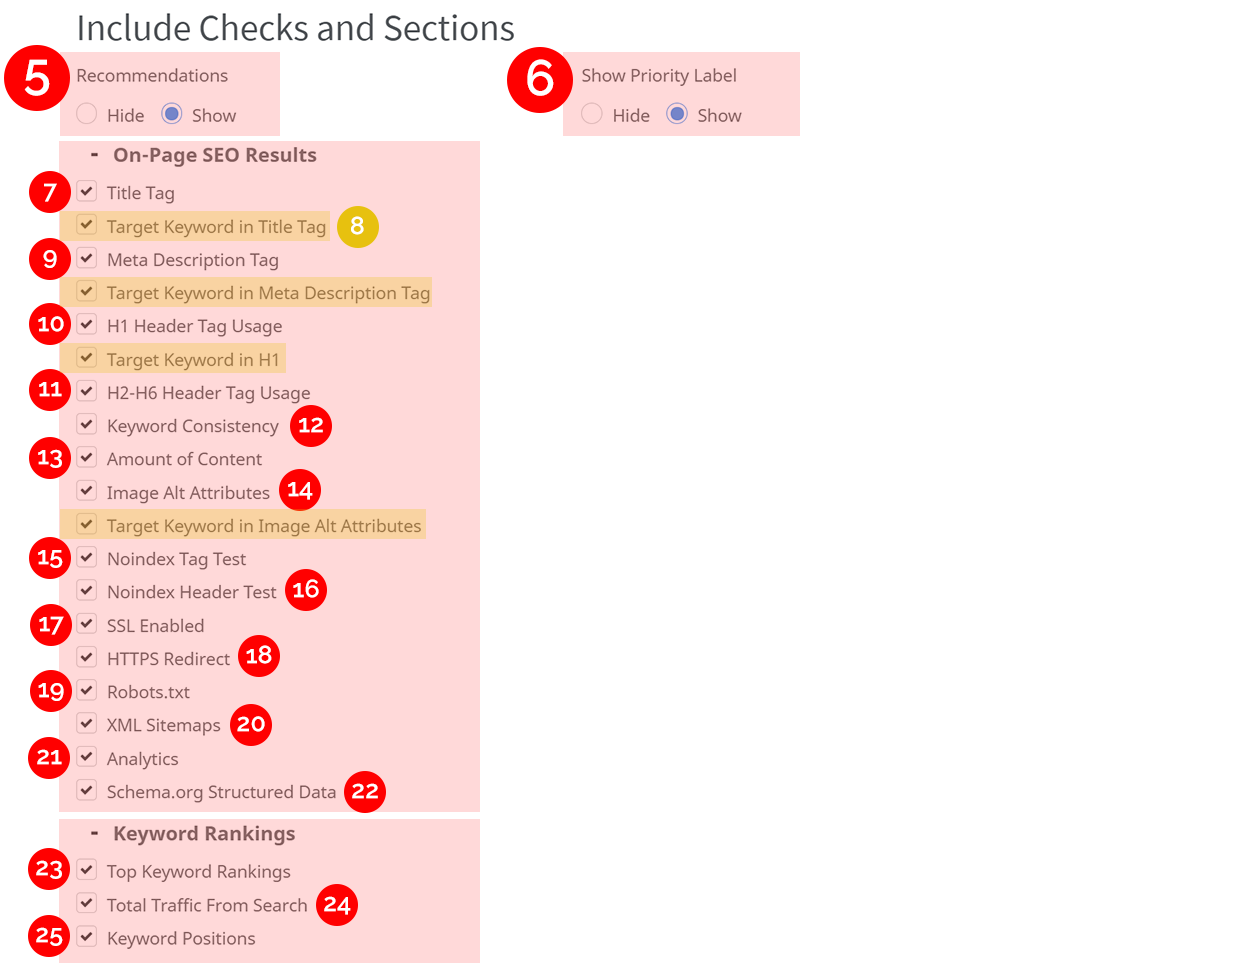The height and width of the screenshot is (965, 1240).
Task: Uncheck the Robots.txt checkbox
Action: [x=87, y=690]
